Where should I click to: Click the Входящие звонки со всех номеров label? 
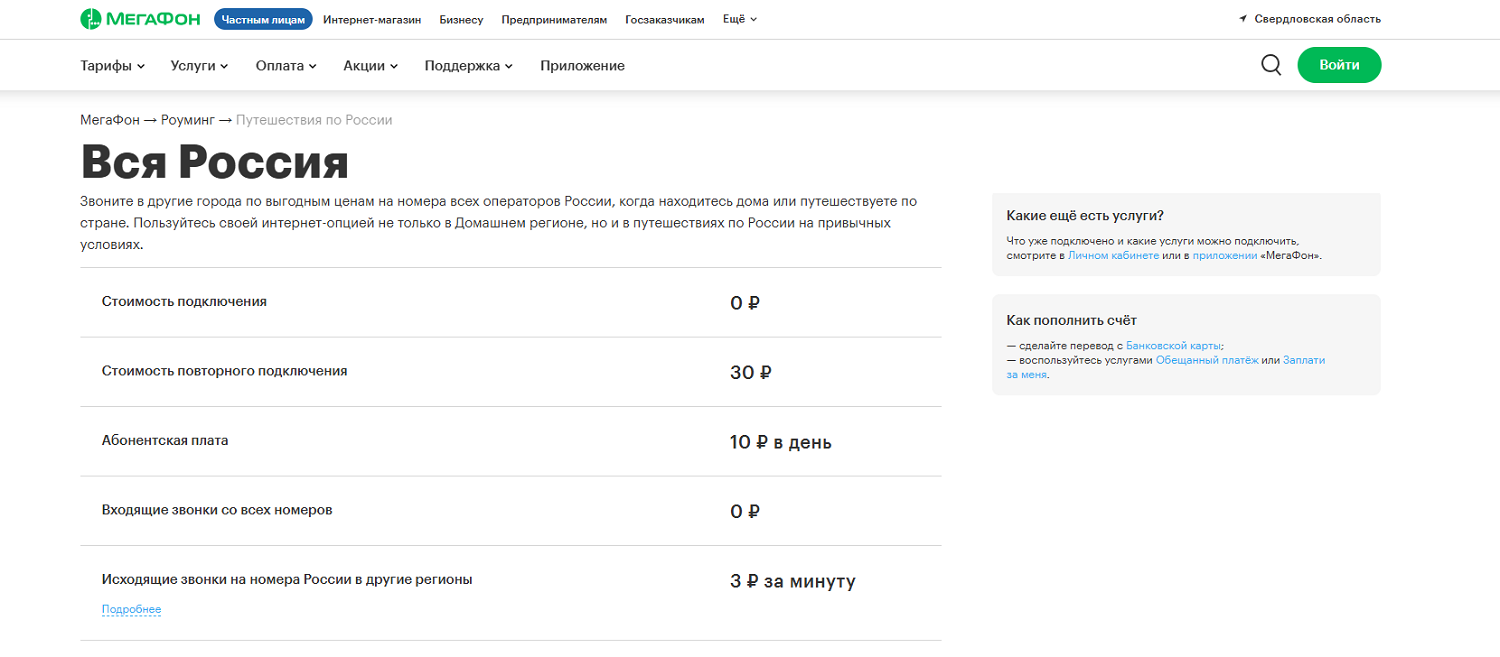[x=217, y=510]
